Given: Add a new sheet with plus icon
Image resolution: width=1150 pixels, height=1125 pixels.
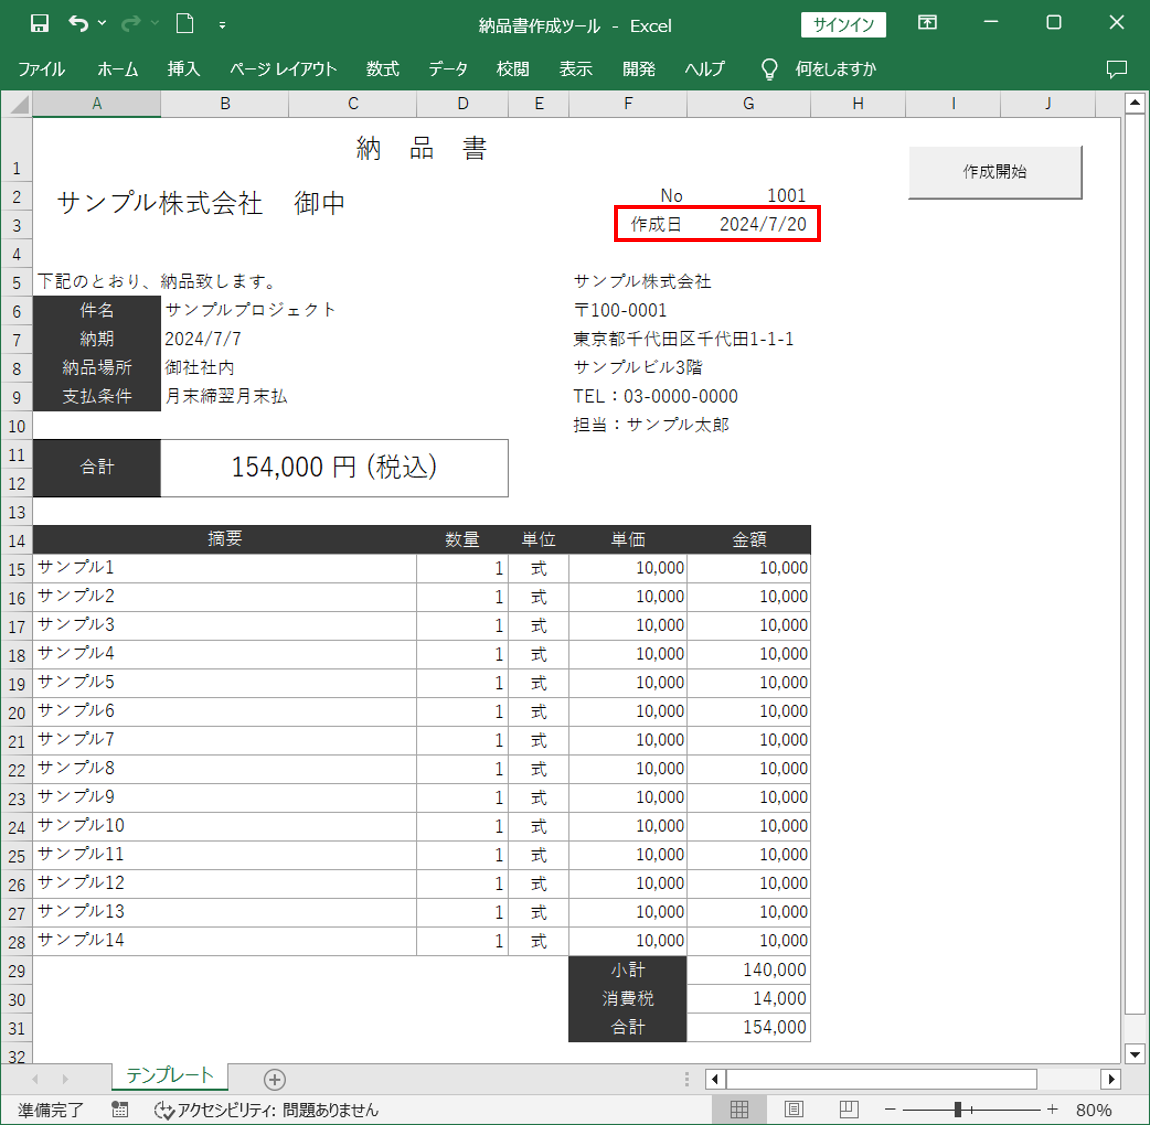Looking at the screenshot, I should (274, 1079).
